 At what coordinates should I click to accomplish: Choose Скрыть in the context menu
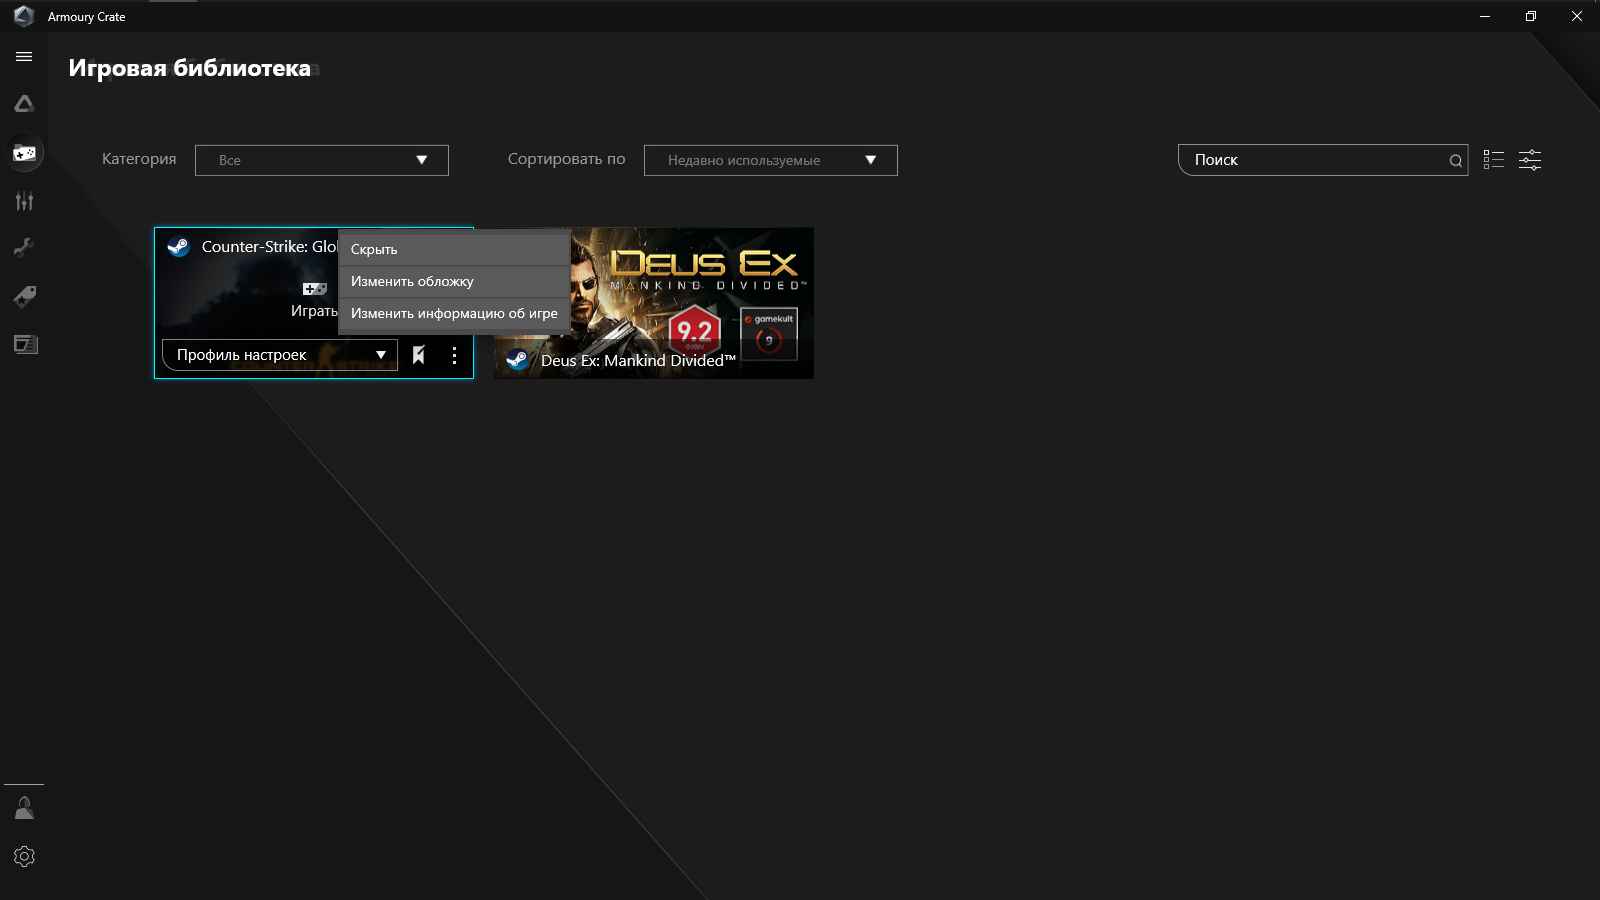click(x=455, y=249)
